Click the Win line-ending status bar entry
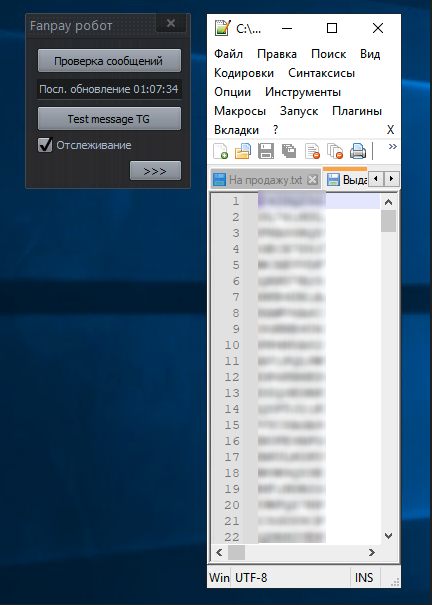Viewport: 432px width, 605px height. (x=219, y=578)
